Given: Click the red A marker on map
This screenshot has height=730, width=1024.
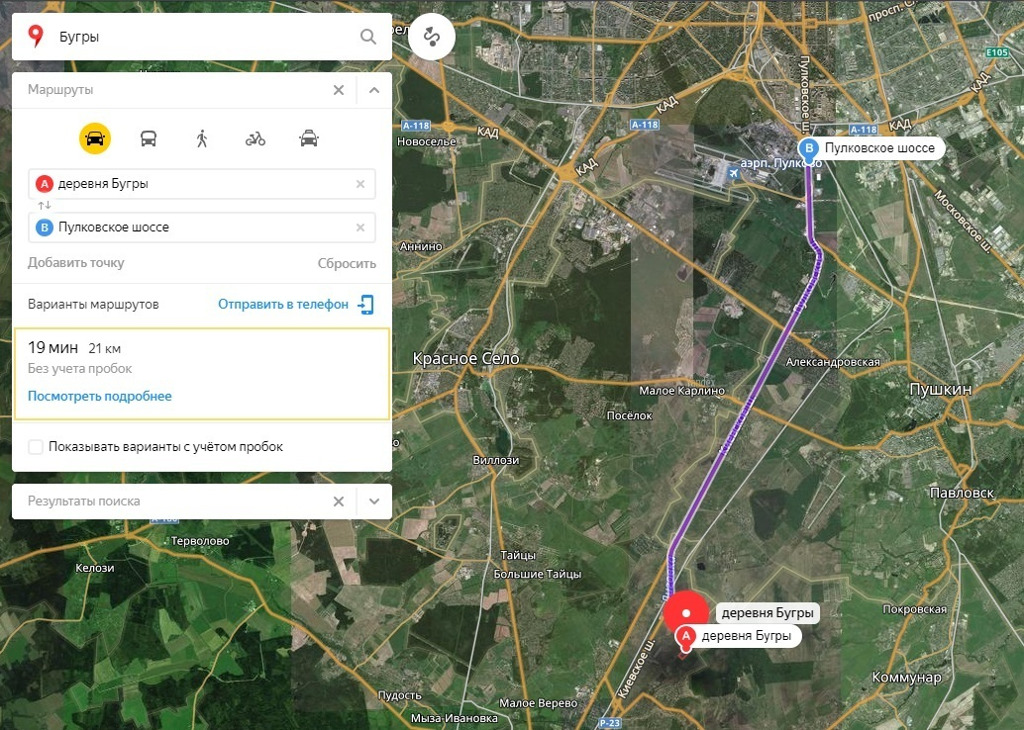Looking at the screenshot, I should (686, 637).
